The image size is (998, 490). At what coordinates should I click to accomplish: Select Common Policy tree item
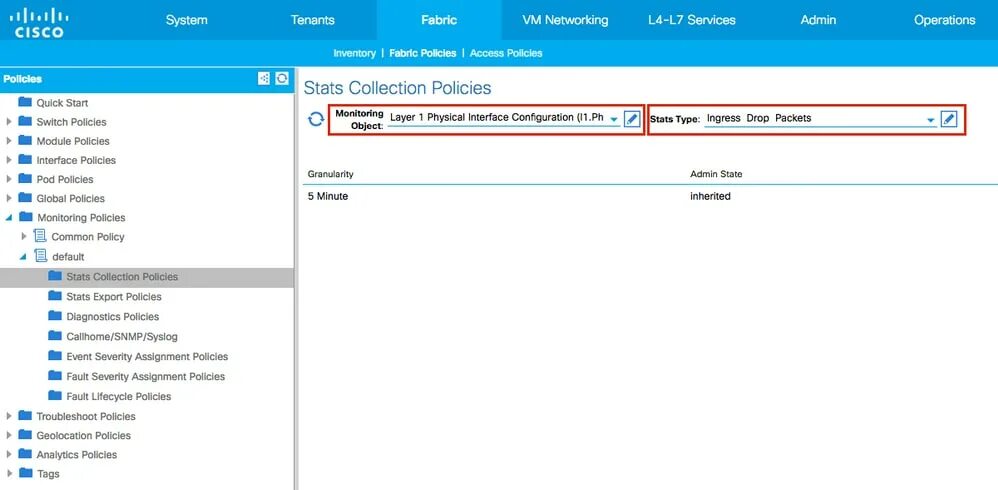[x=88, y=237]
